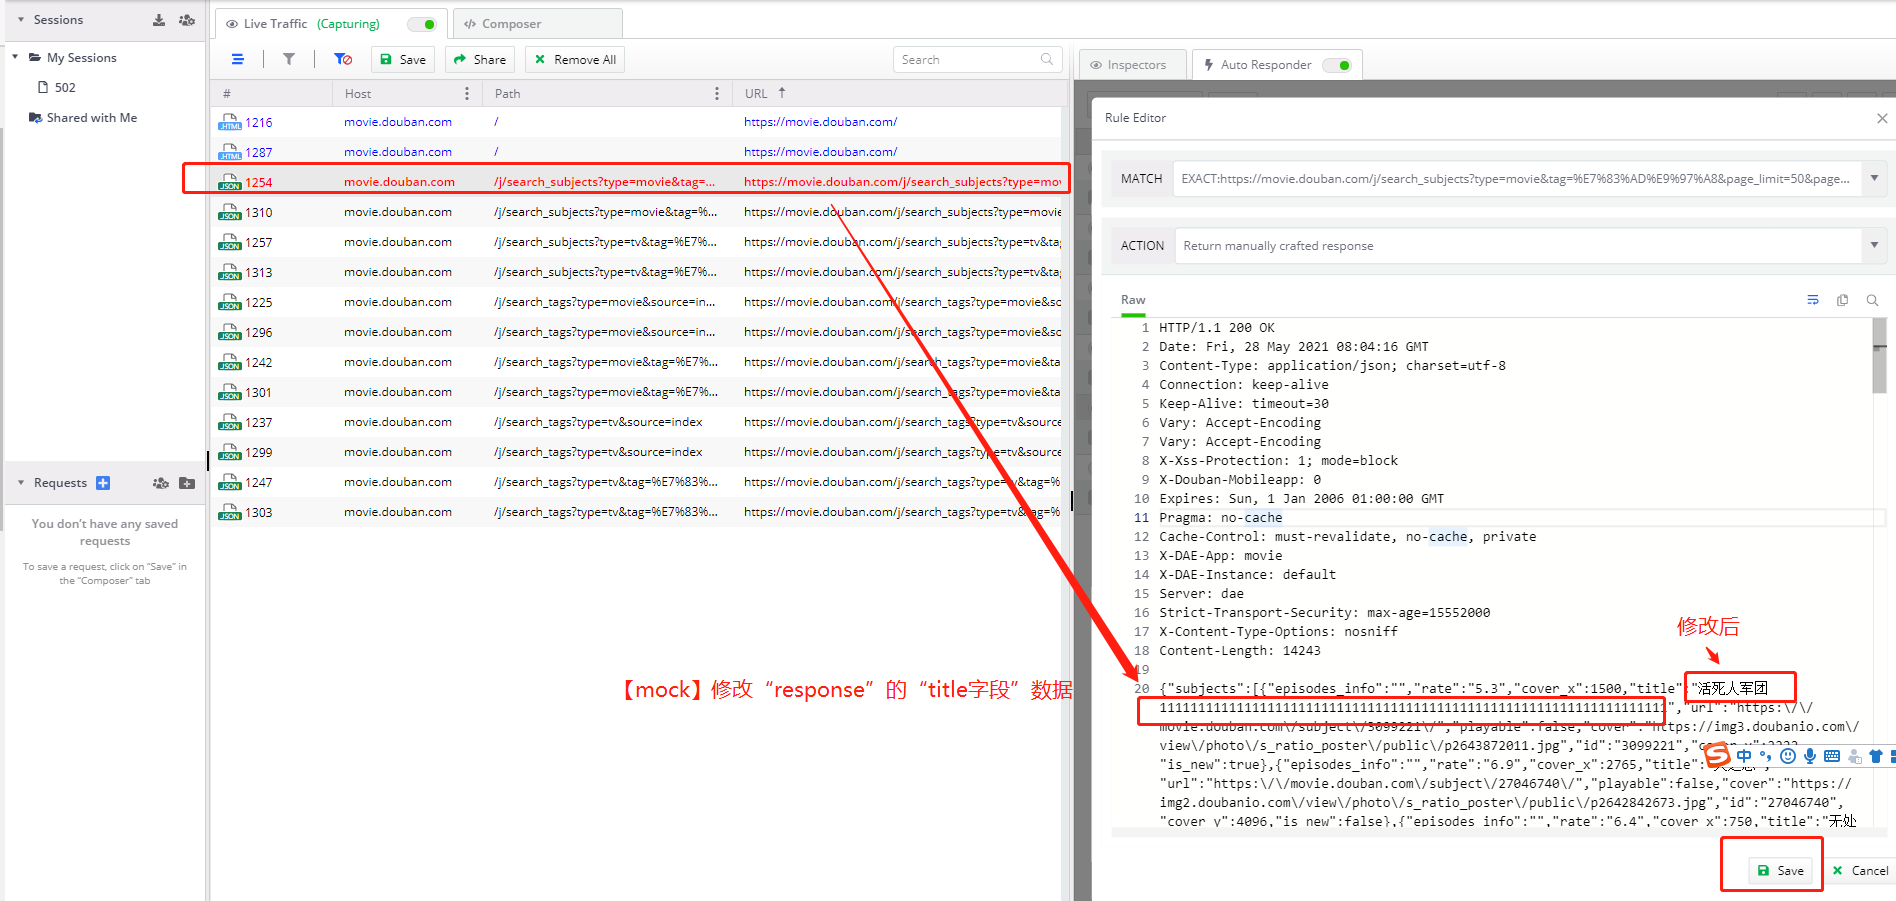Click the Remove All button
The image size is (1896, 901).
575,60
